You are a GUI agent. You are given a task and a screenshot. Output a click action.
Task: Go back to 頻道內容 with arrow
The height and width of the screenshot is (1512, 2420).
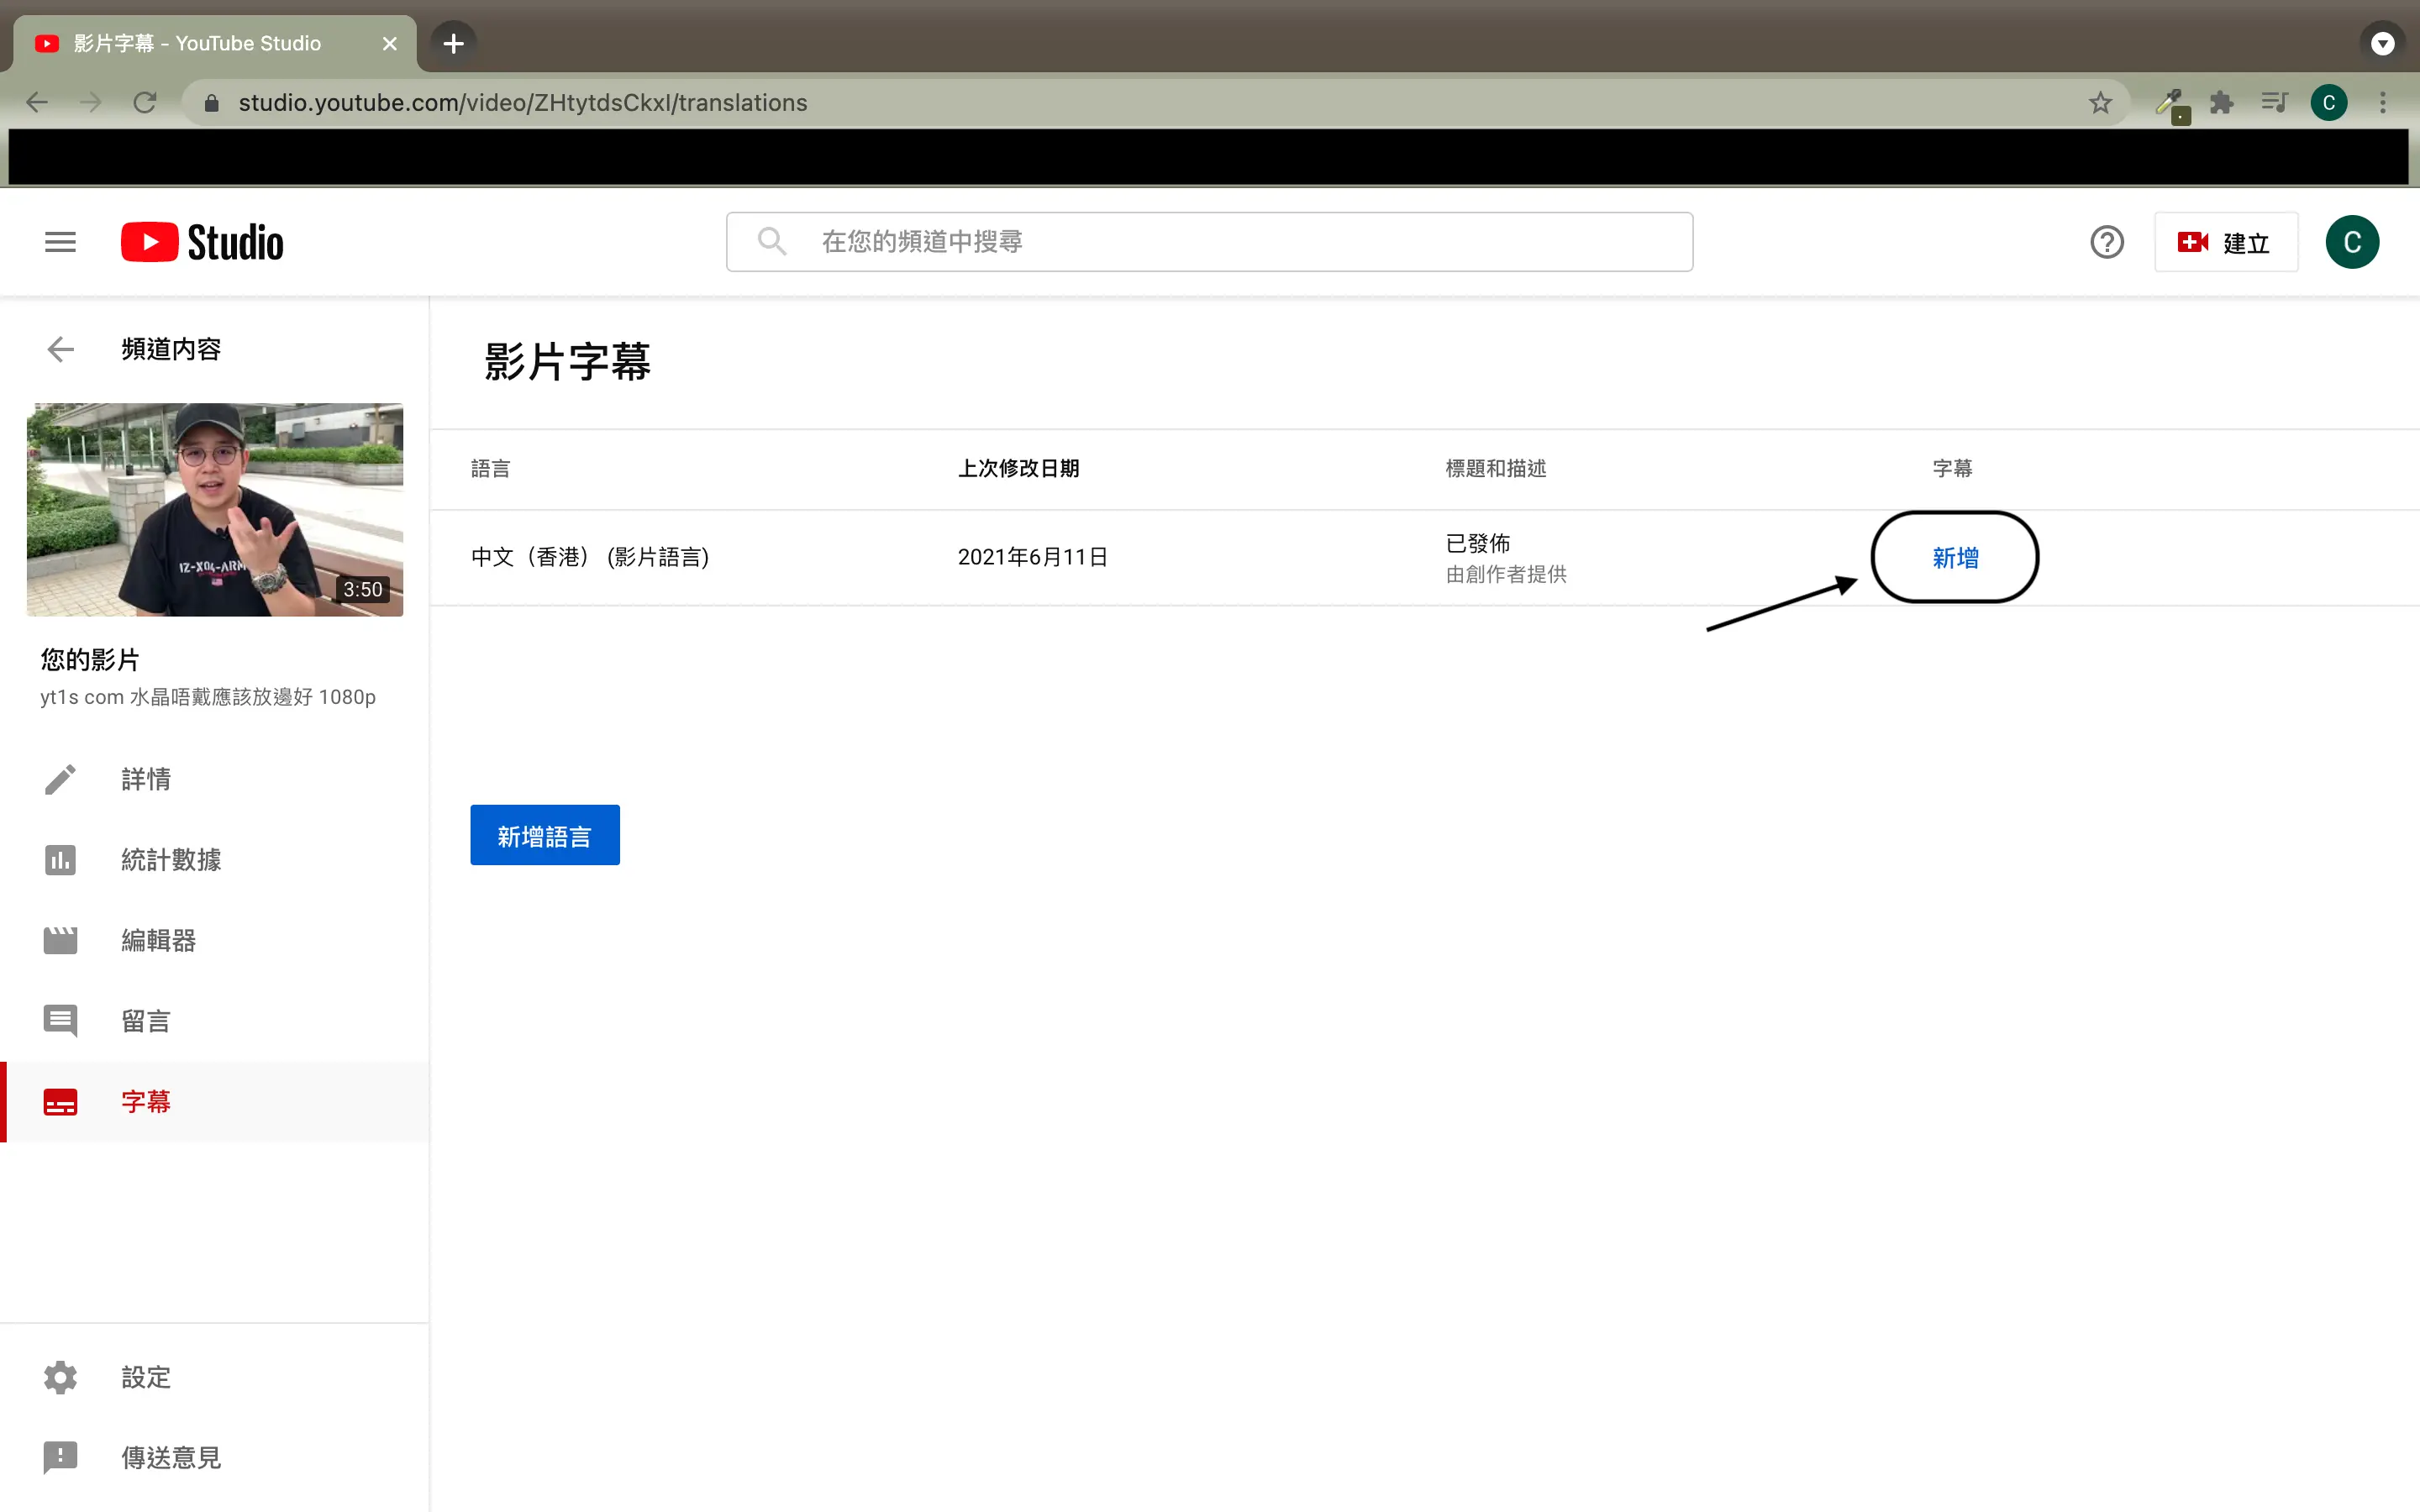click(x=60, y=349)
